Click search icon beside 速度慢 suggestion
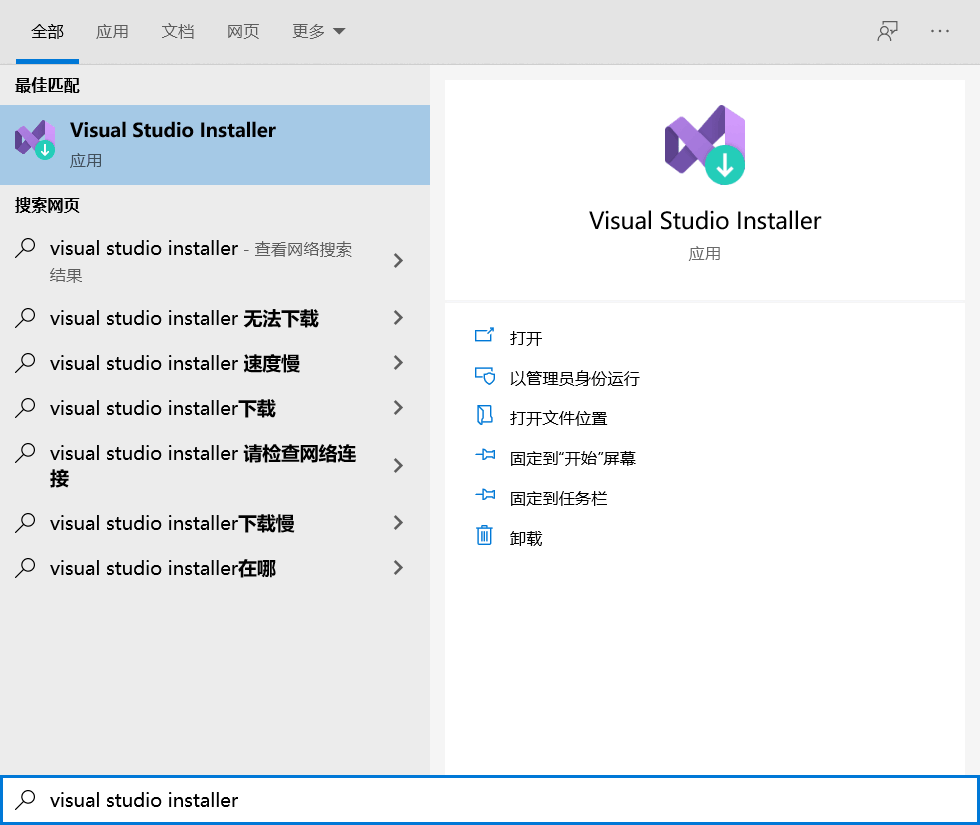This screenshot has width=980, height=825. click(x=25, y=362)
